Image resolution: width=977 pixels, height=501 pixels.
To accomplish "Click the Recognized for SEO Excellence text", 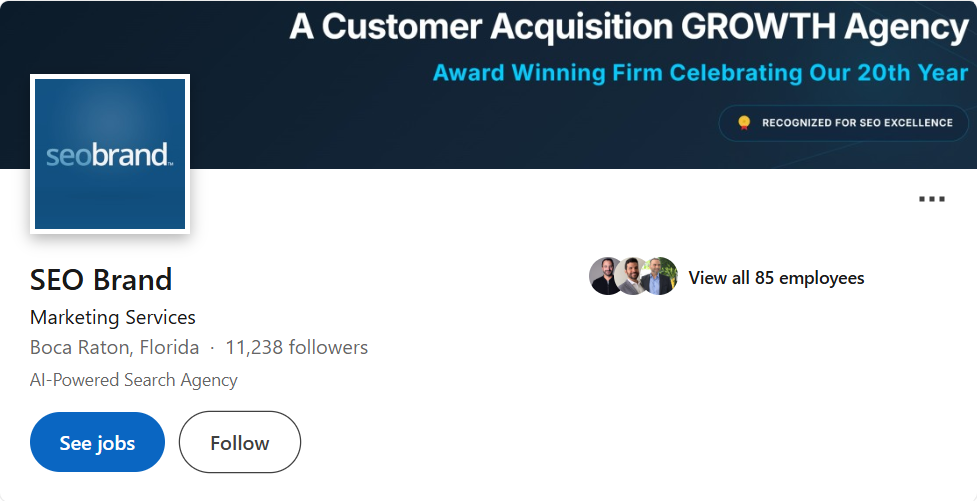I will (x=857, y=123).
